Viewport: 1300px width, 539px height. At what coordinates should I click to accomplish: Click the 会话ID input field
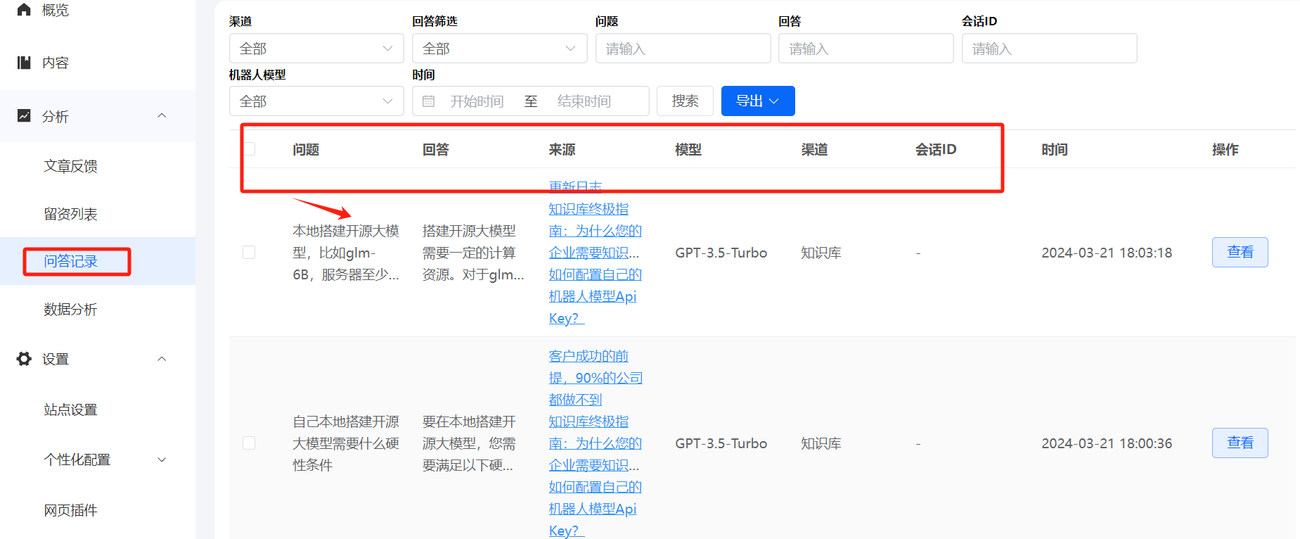click(1049, 48)
